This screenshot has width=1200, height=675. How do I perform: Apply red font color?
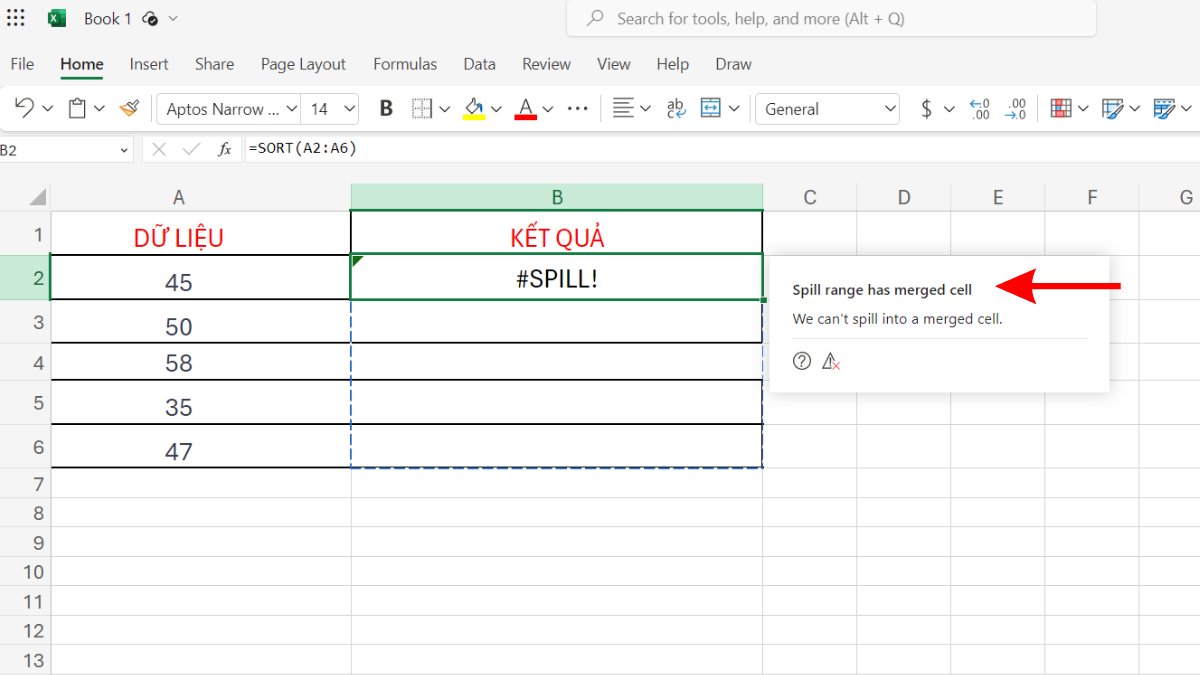[x=526, y=109]
